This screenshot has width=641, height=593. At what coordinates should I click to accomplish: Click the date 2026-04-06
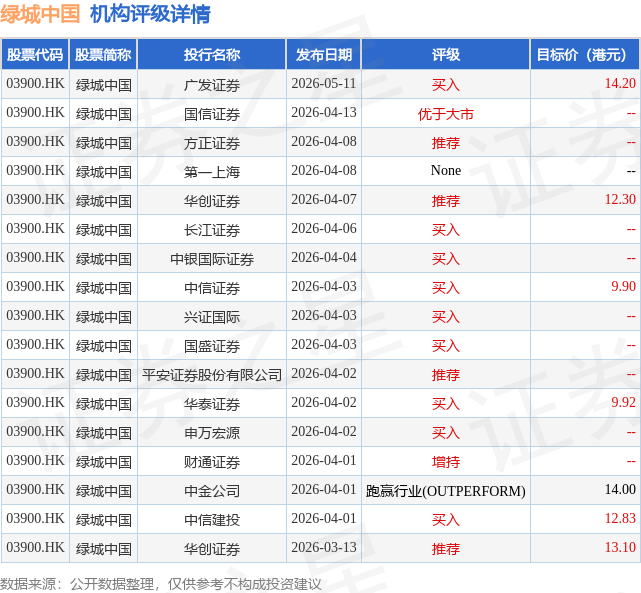324,228
